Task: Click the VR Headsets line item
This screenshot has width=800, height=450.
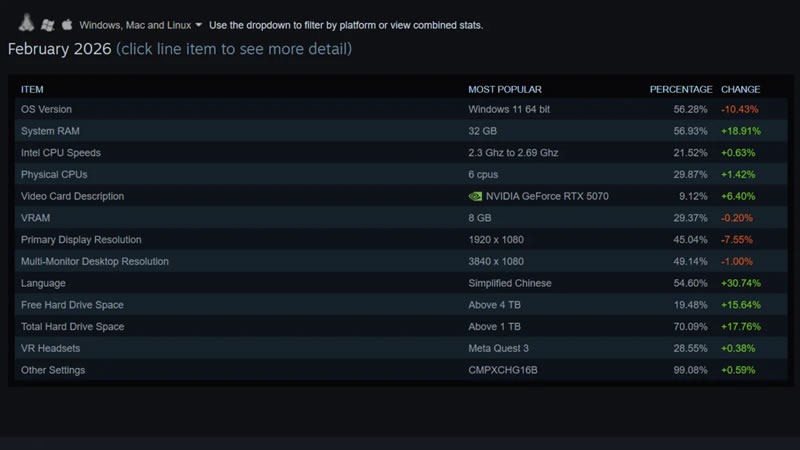Action: pos(50,348)
